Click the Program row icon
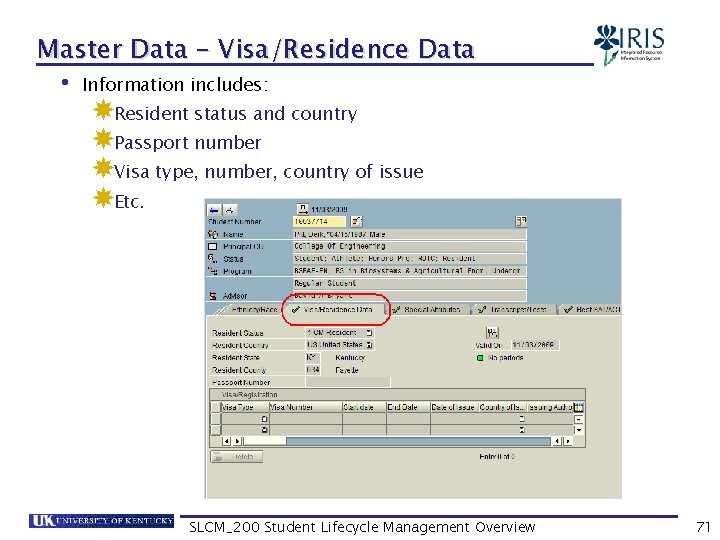 click(213, 271)
